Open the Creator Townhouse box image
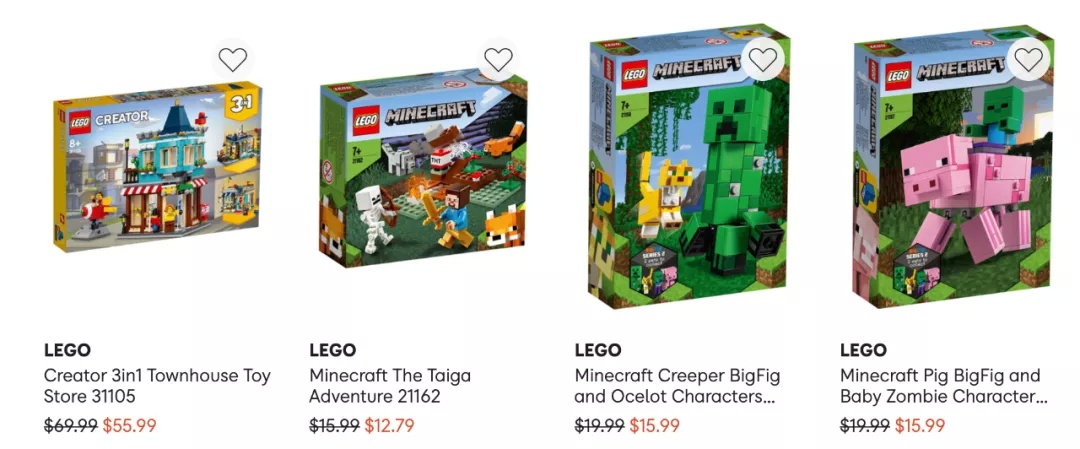This screenshot has height=449, width=1080. click(158, 167)
